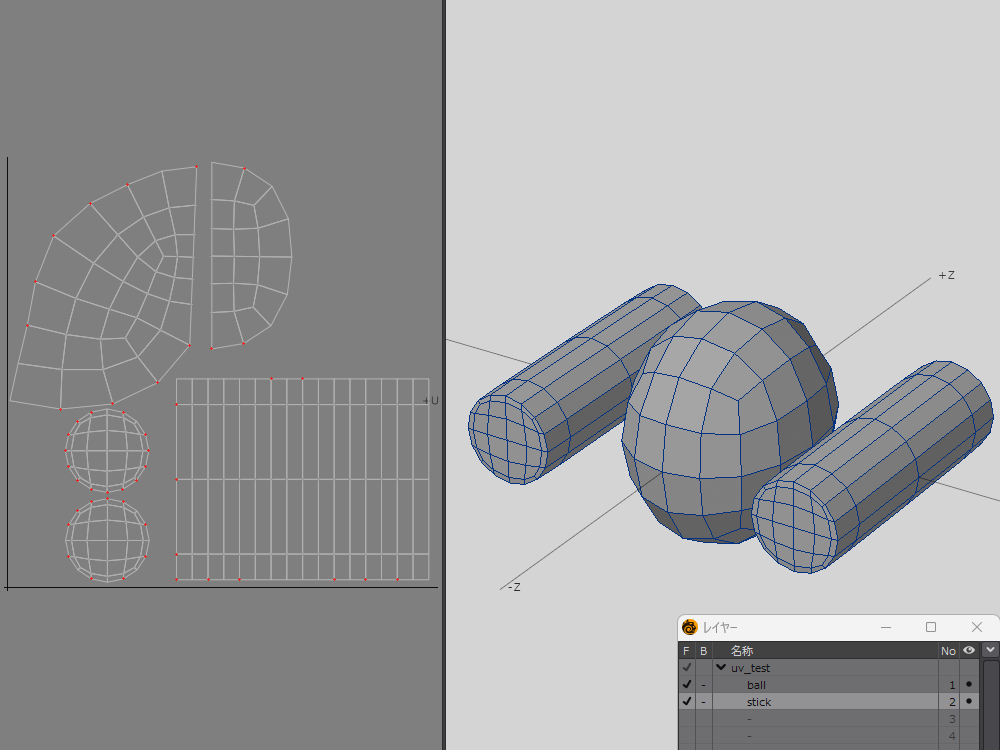Click the eye icon in layer header
The height and width of the screenshot is (750, 1000).
tap(969, 650)
